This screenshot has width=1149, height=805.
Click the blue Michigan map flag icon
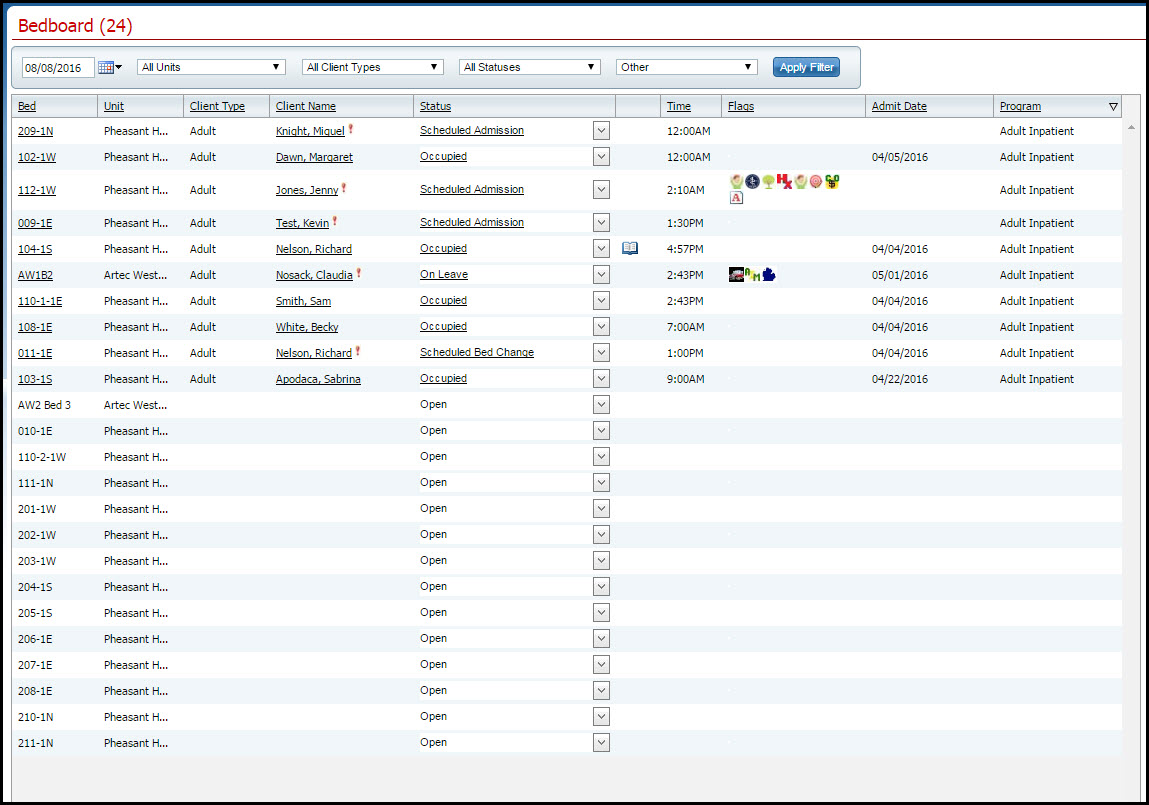[769, 275]
